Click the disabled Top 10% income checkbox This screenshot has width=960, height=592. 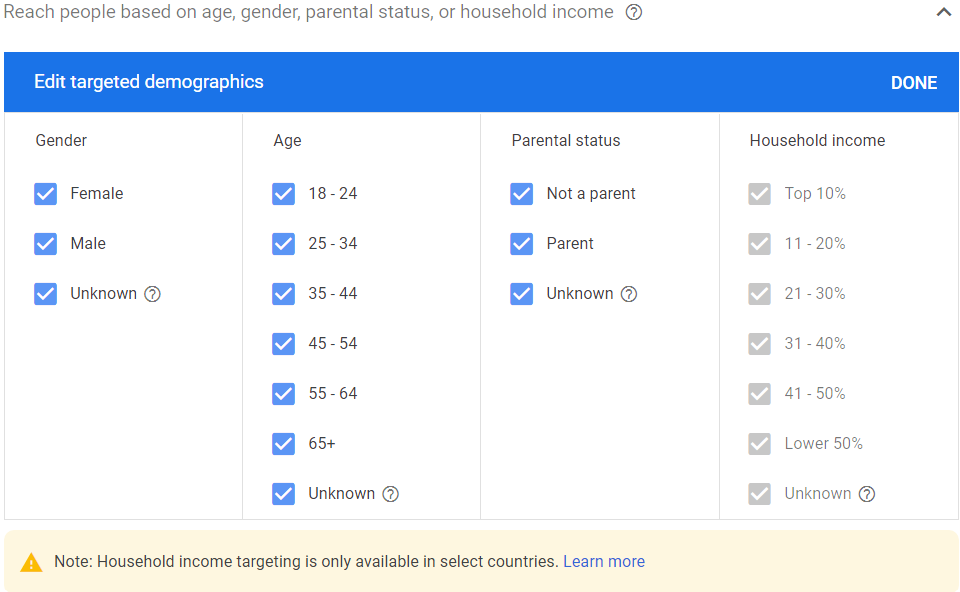click(x=759, y=193)
